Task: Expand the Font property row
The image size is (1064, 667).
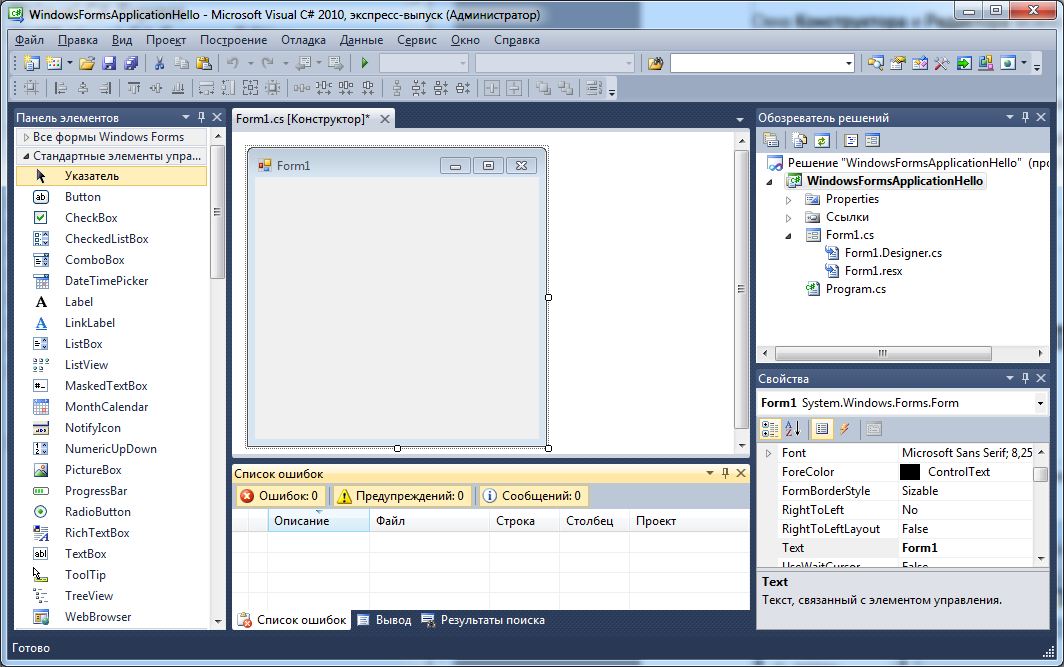Action: 768,453
